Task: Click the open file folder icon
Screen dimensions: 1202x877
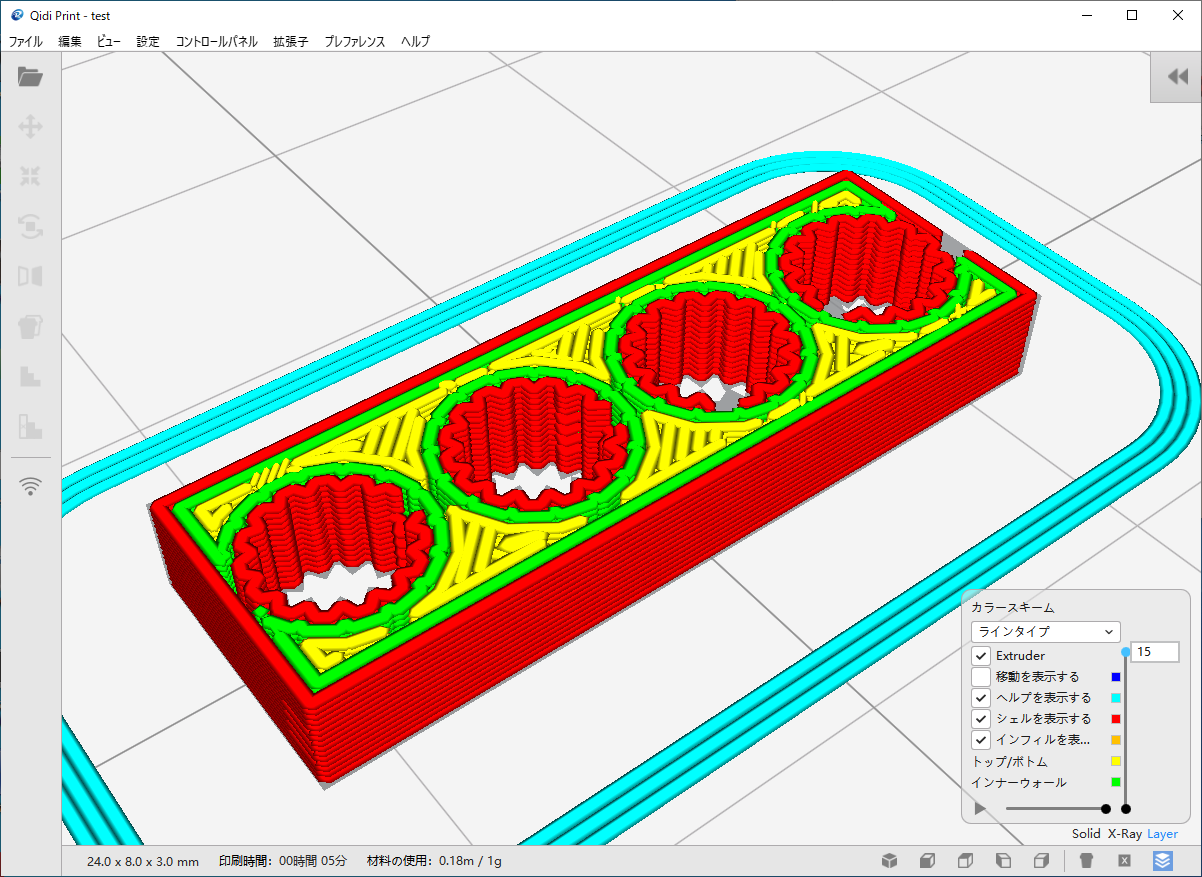Action: [x=30, y=77]
